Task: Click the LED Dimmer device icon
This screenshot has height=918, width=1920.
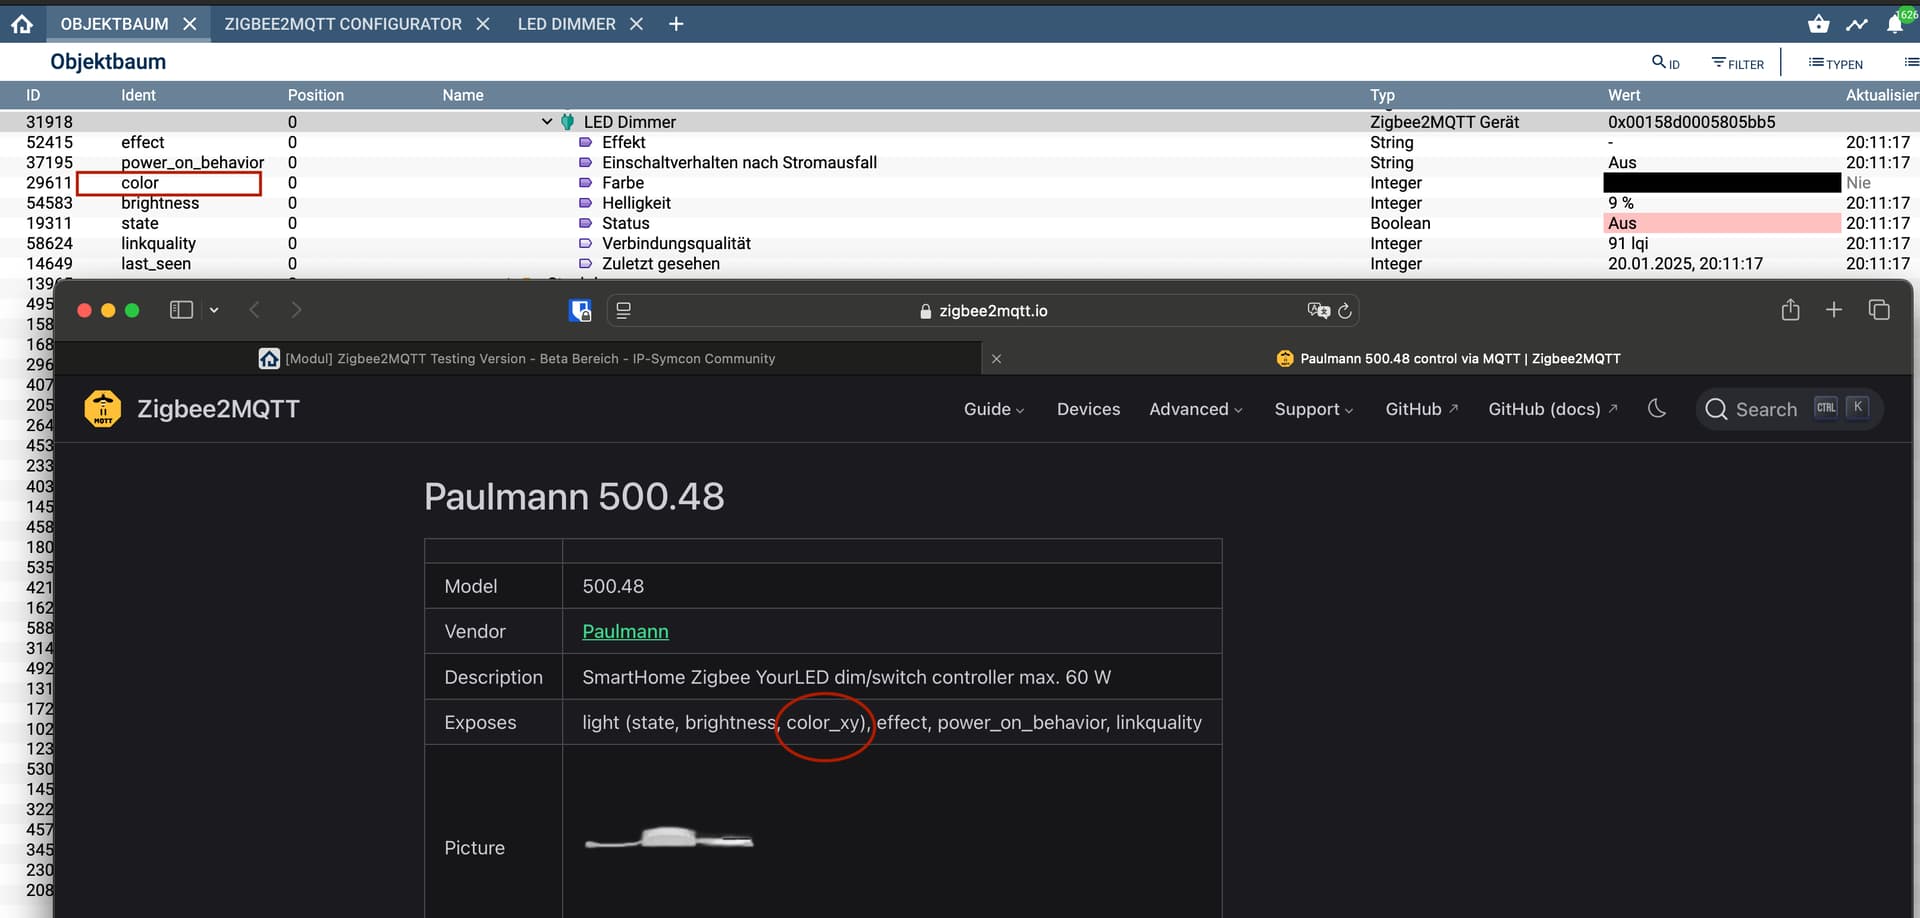Action: point(568,122)
